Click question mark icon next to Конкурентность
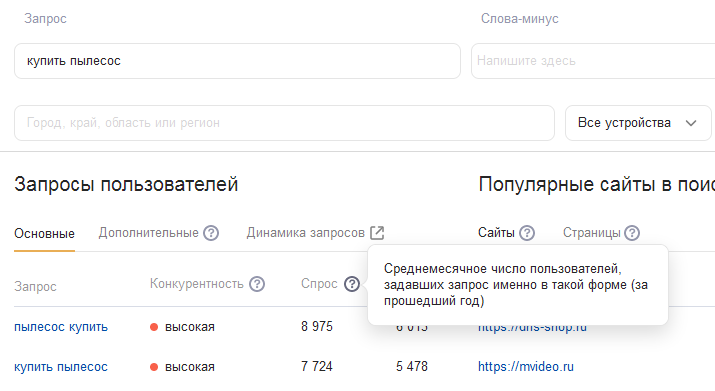 point(257,284)
